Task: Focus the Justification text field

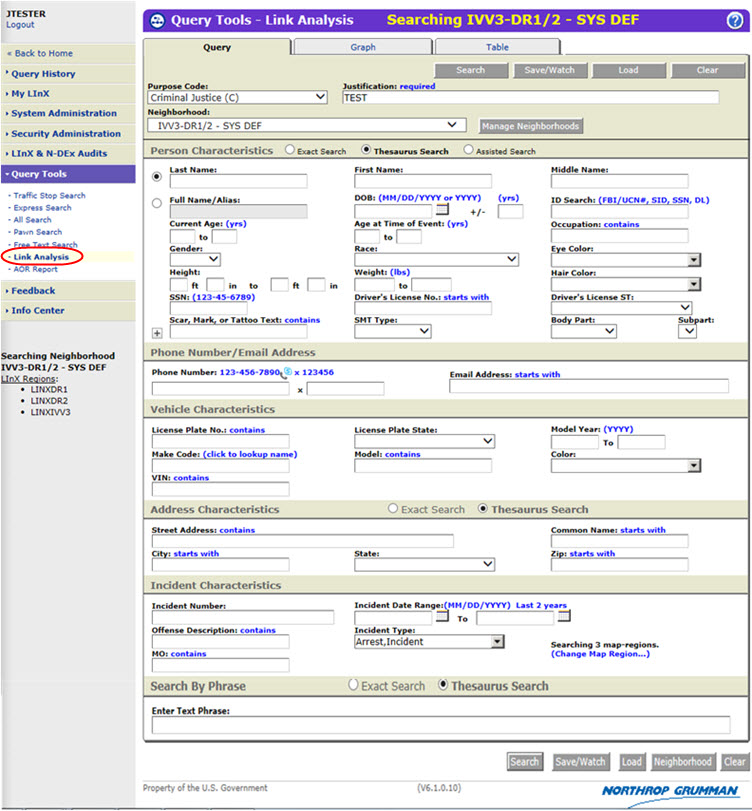Action: pyautogui.click(x=531, y=98)
